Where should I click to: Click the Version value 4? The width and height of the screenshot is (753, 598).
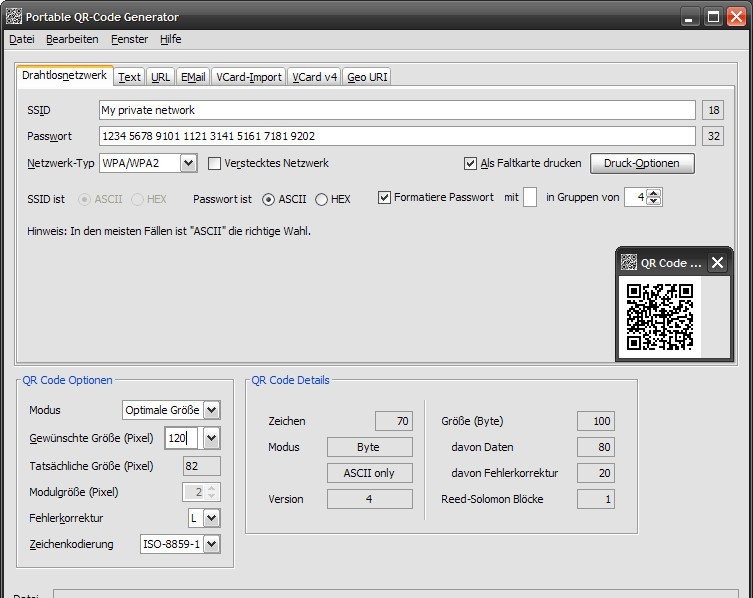[370, 499]
